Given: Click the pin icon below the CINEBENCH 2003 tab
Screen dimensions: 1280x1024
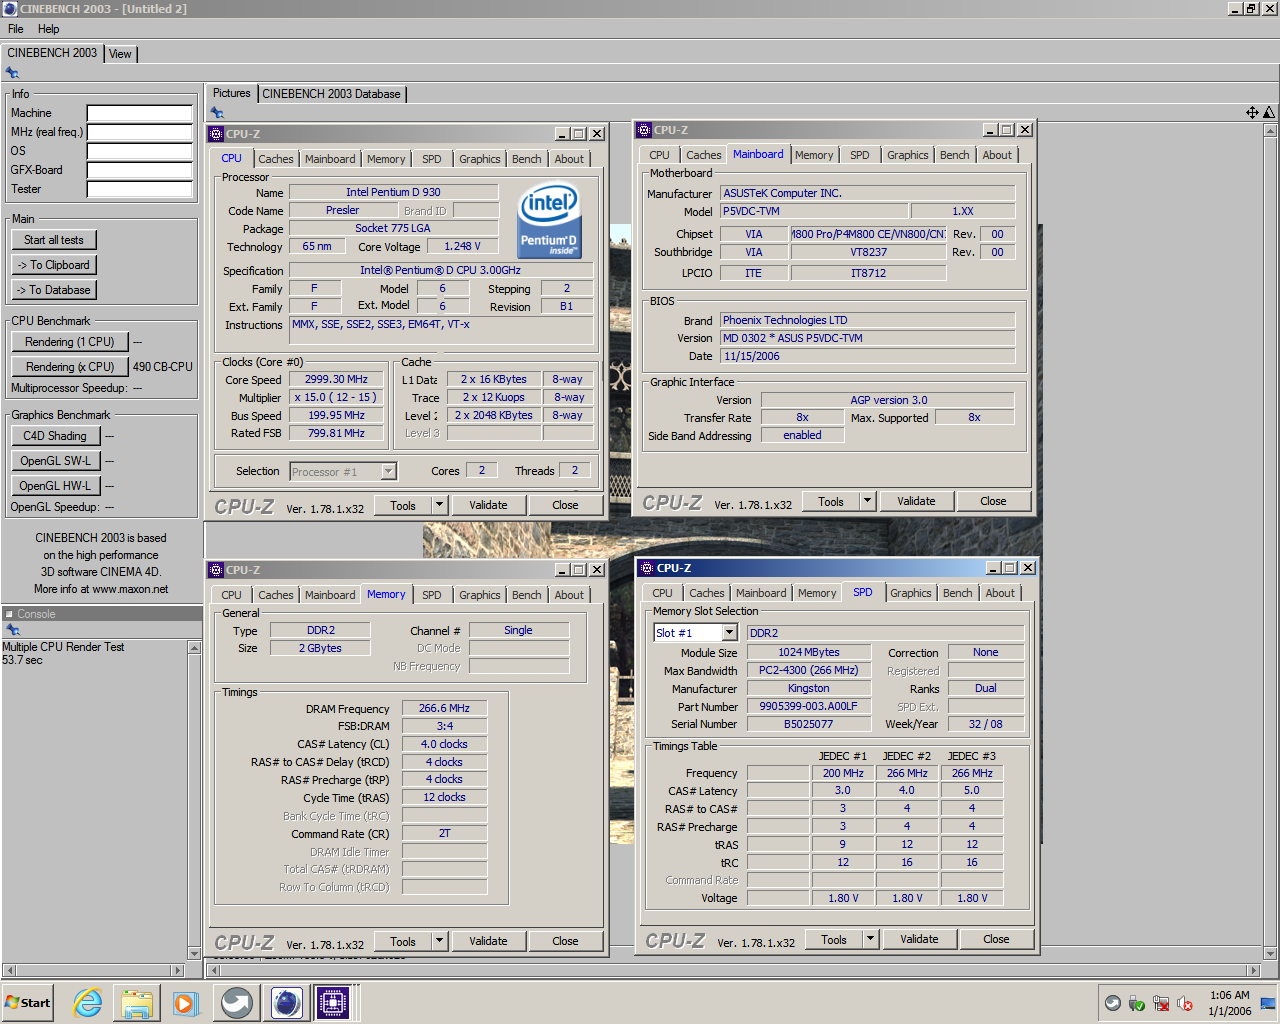Looking at the screenshot, I should tap(12, 73).
